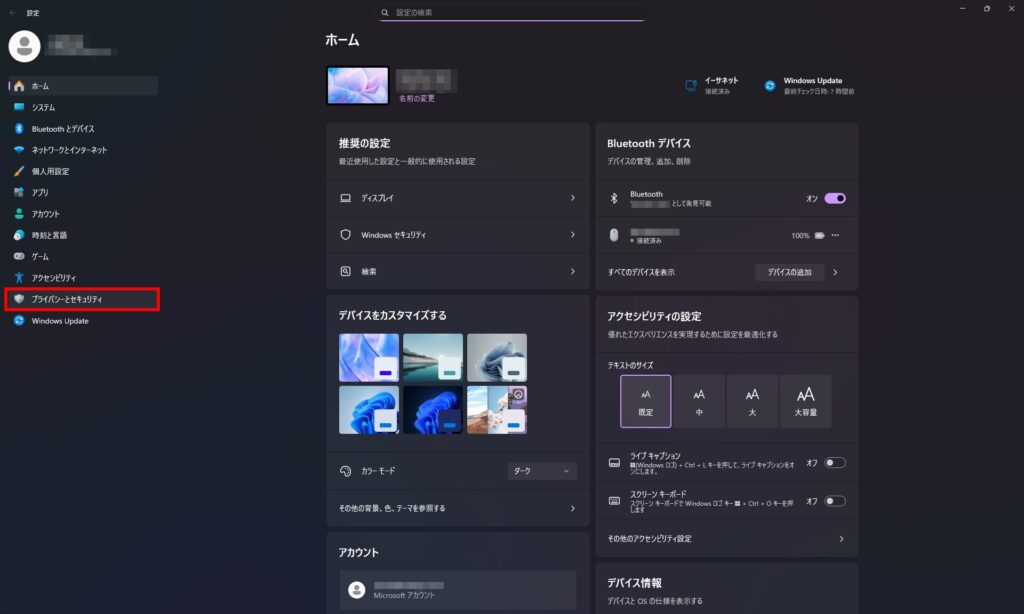The image size is (1024, 614).
Task: Select the dark blue bloom theme thumbnail
Action: pos(433,410)
